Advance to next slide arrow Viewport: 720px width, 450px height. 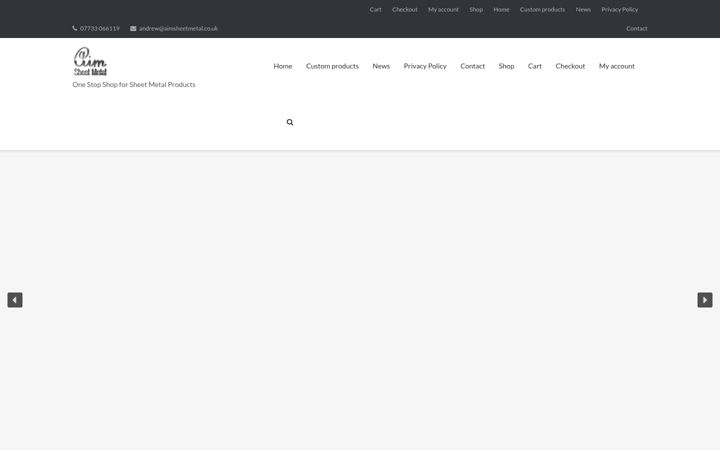click(705, 300)
